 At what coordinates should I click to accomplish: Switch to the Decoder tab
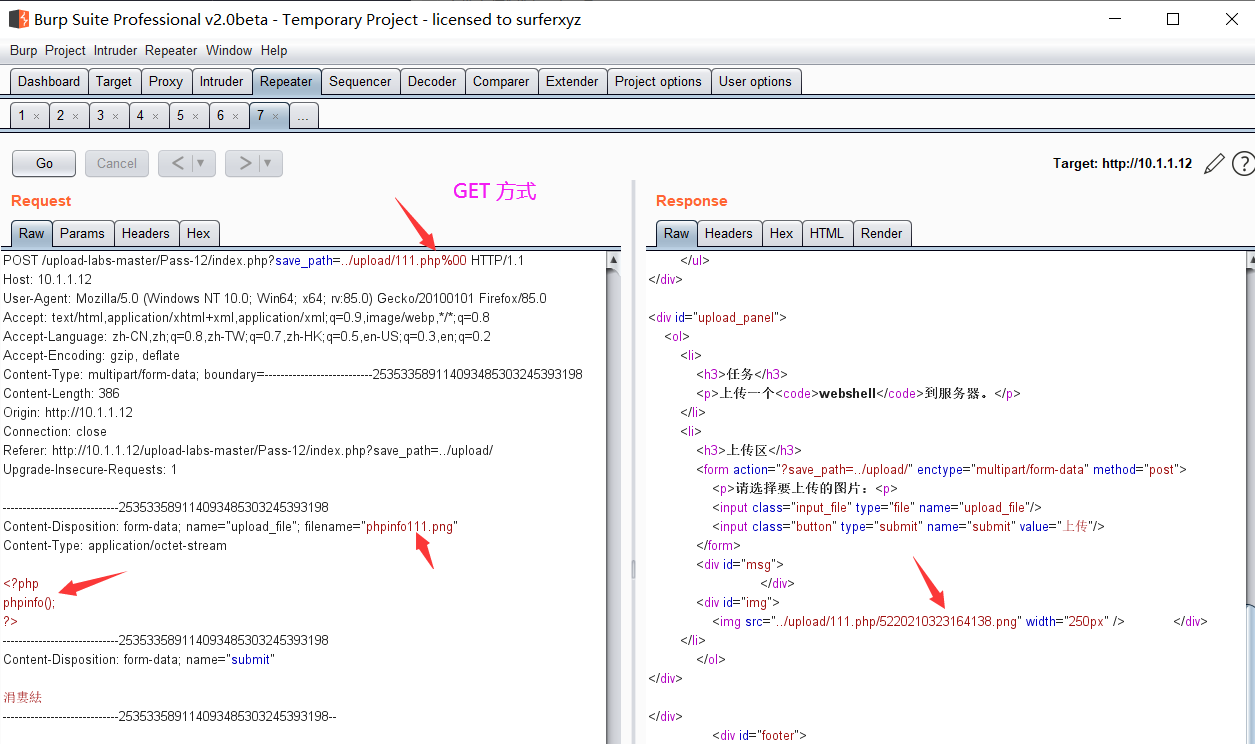click(x=432, y=82)
